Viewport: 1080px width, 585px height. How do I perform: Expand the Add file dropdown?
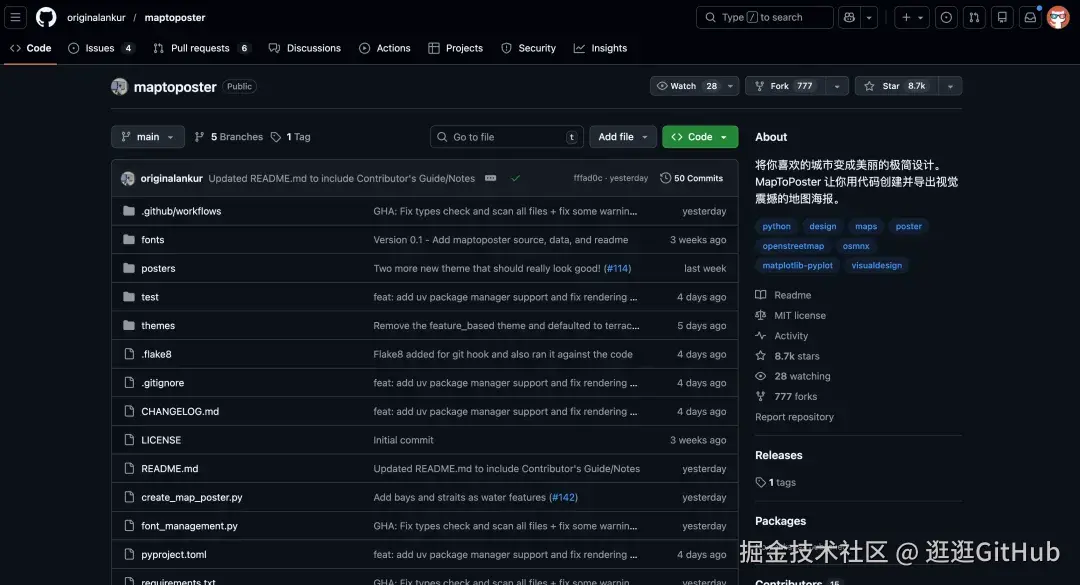click(623, 137)
